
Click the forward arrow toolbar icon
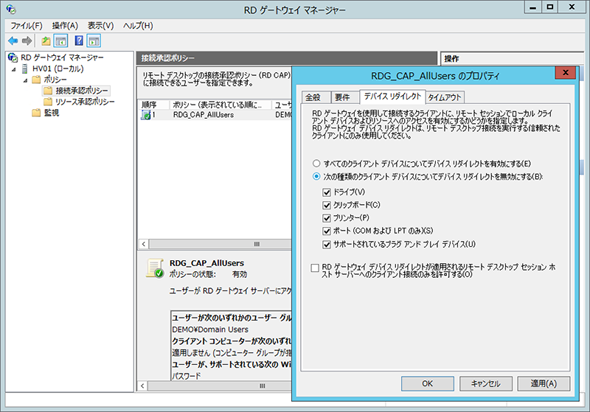click(x=27, y=41)
